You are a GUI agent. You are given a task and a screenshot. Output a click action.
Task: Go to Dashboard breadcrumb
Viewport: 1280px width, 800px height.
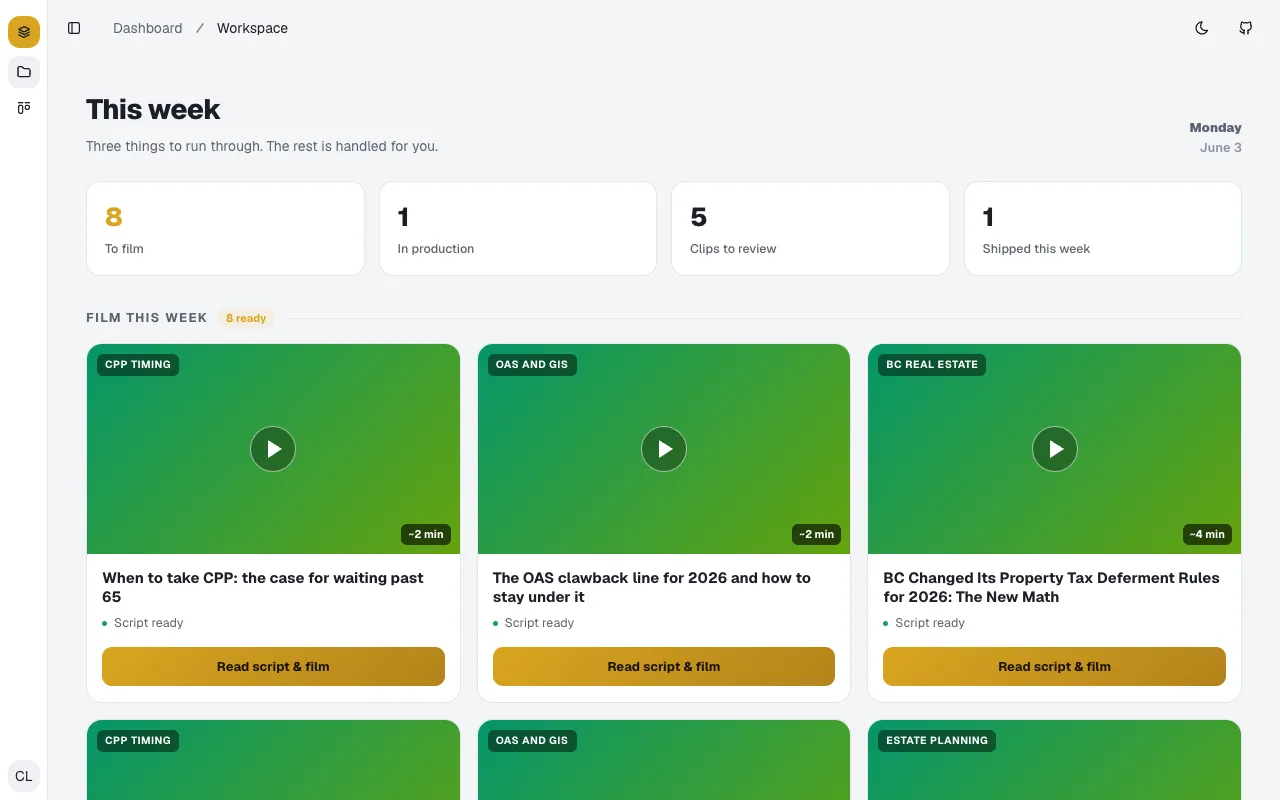148,28
